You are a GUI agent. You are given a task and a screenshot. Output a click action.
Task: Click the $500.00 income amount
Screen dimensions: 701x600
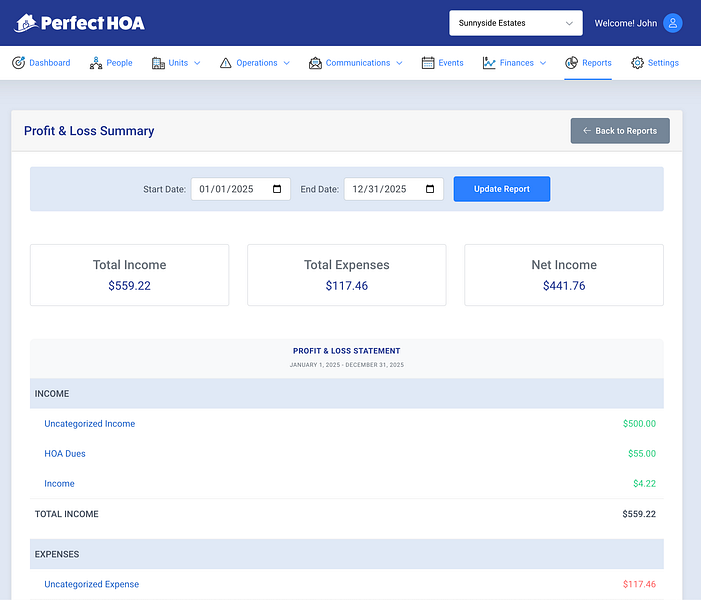639,423
